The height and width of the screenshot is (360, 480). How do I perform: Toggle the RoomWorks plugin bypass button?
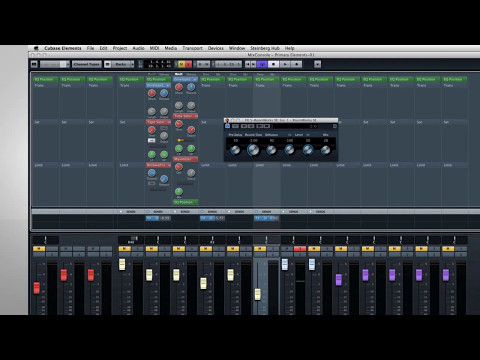[227, 126]
